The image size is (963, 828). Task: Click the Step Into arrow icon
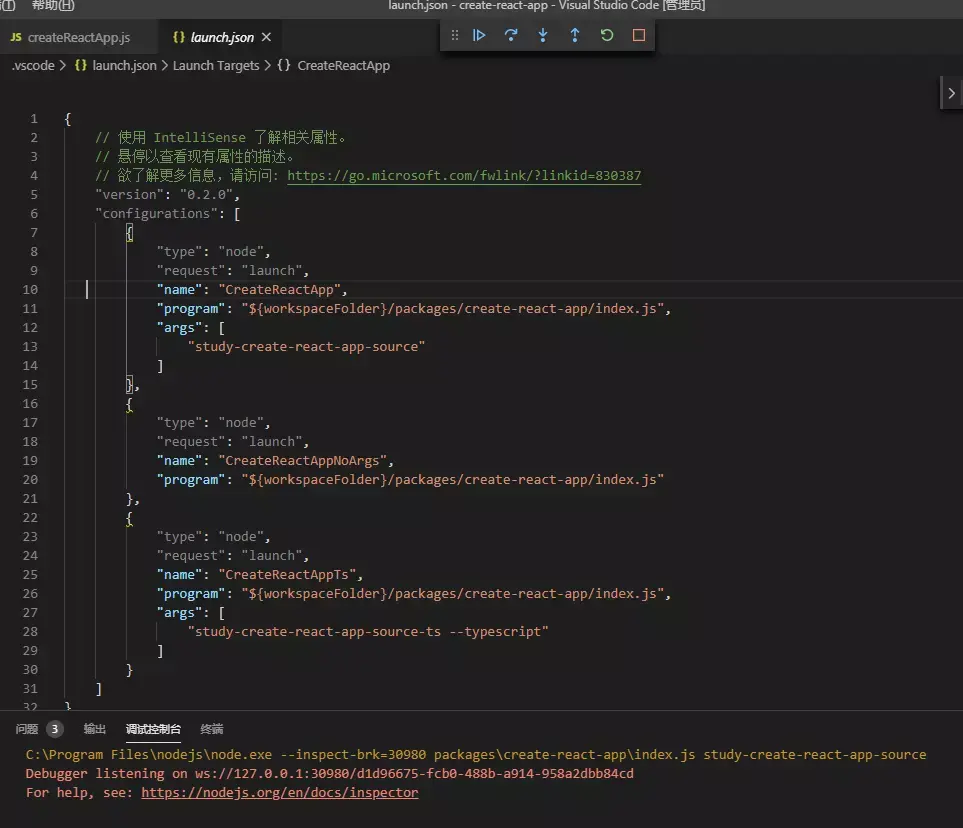pos(543,35)
